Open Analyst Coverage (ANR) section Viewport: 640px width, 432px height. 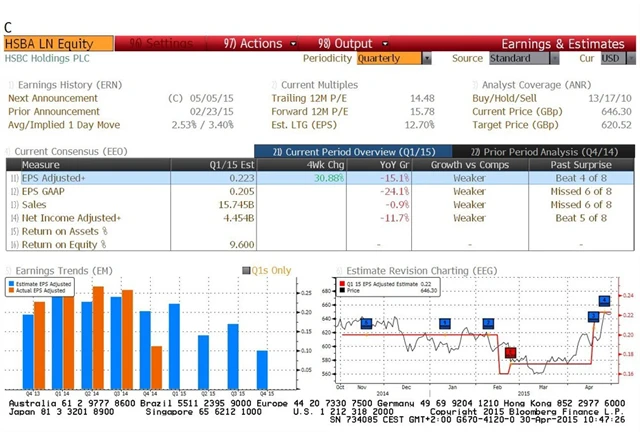click(x=535, y=85)
